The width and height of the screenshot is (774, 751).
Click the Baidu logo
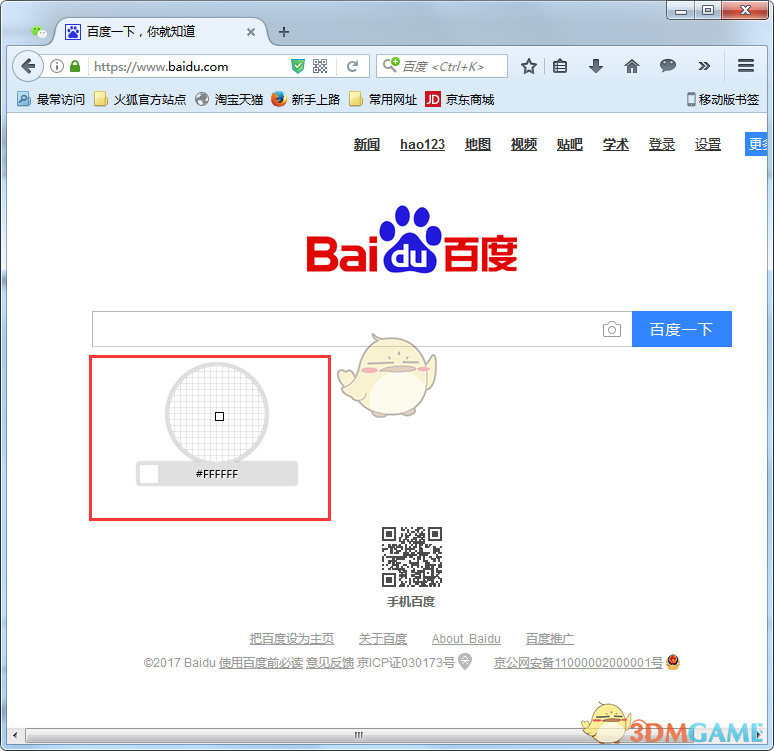[x=412, y=239]
